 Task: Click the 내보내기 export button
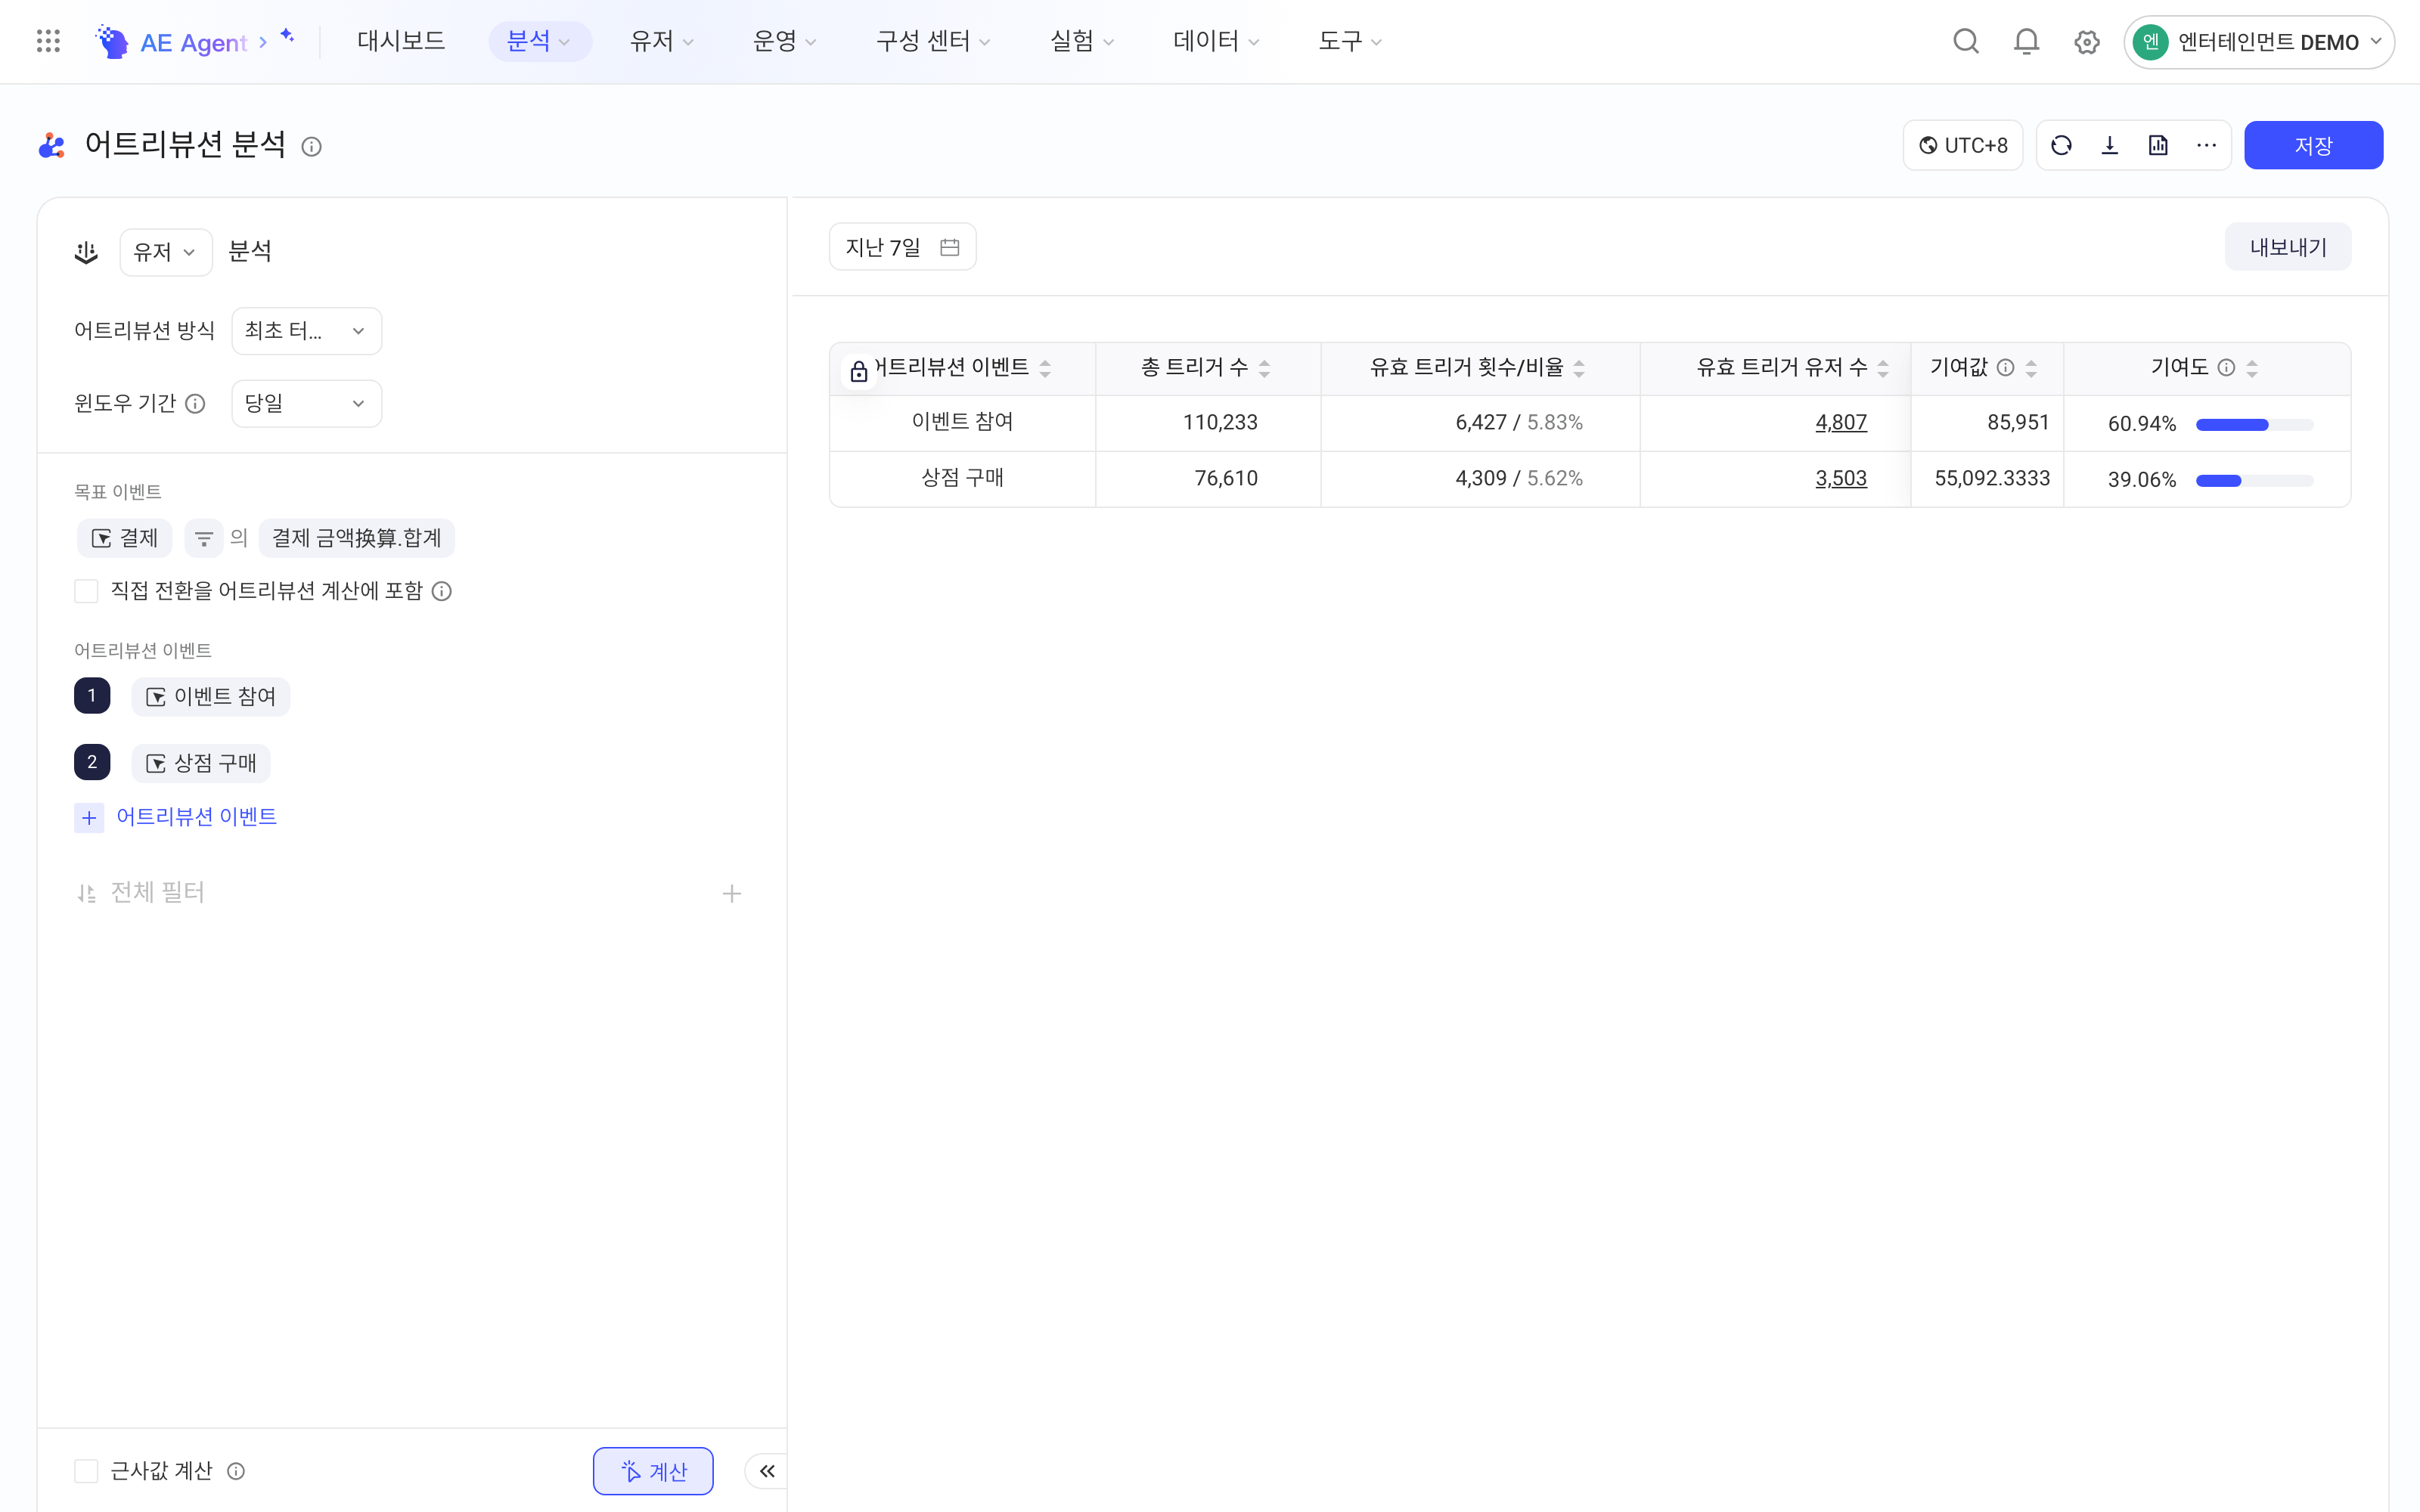(2288, 247)
